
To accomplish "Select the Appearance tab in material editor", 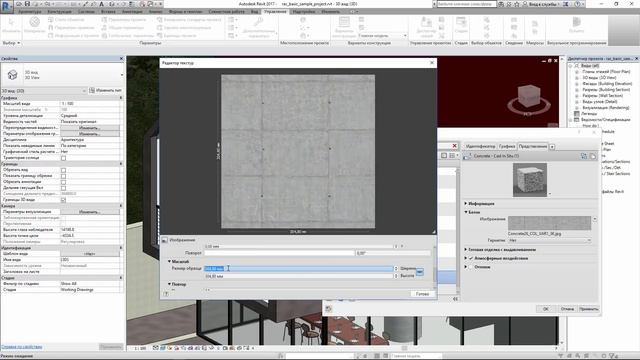I will click(533, 146).
